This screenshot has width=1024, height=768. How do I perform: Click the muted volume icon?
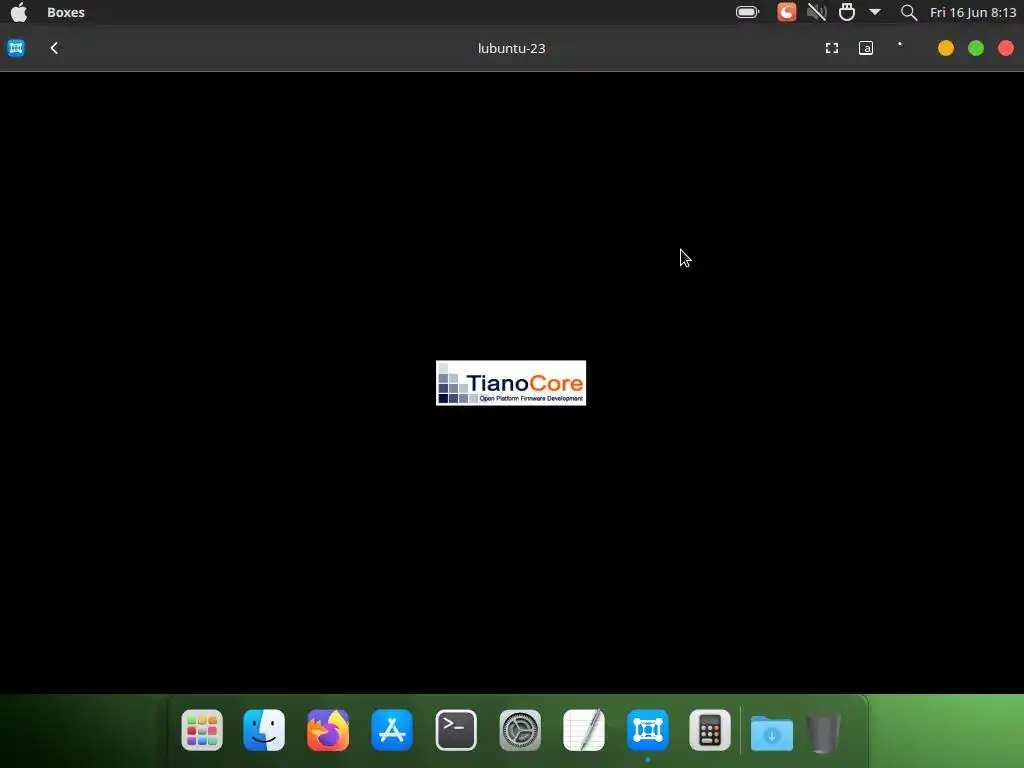[816, 12]
